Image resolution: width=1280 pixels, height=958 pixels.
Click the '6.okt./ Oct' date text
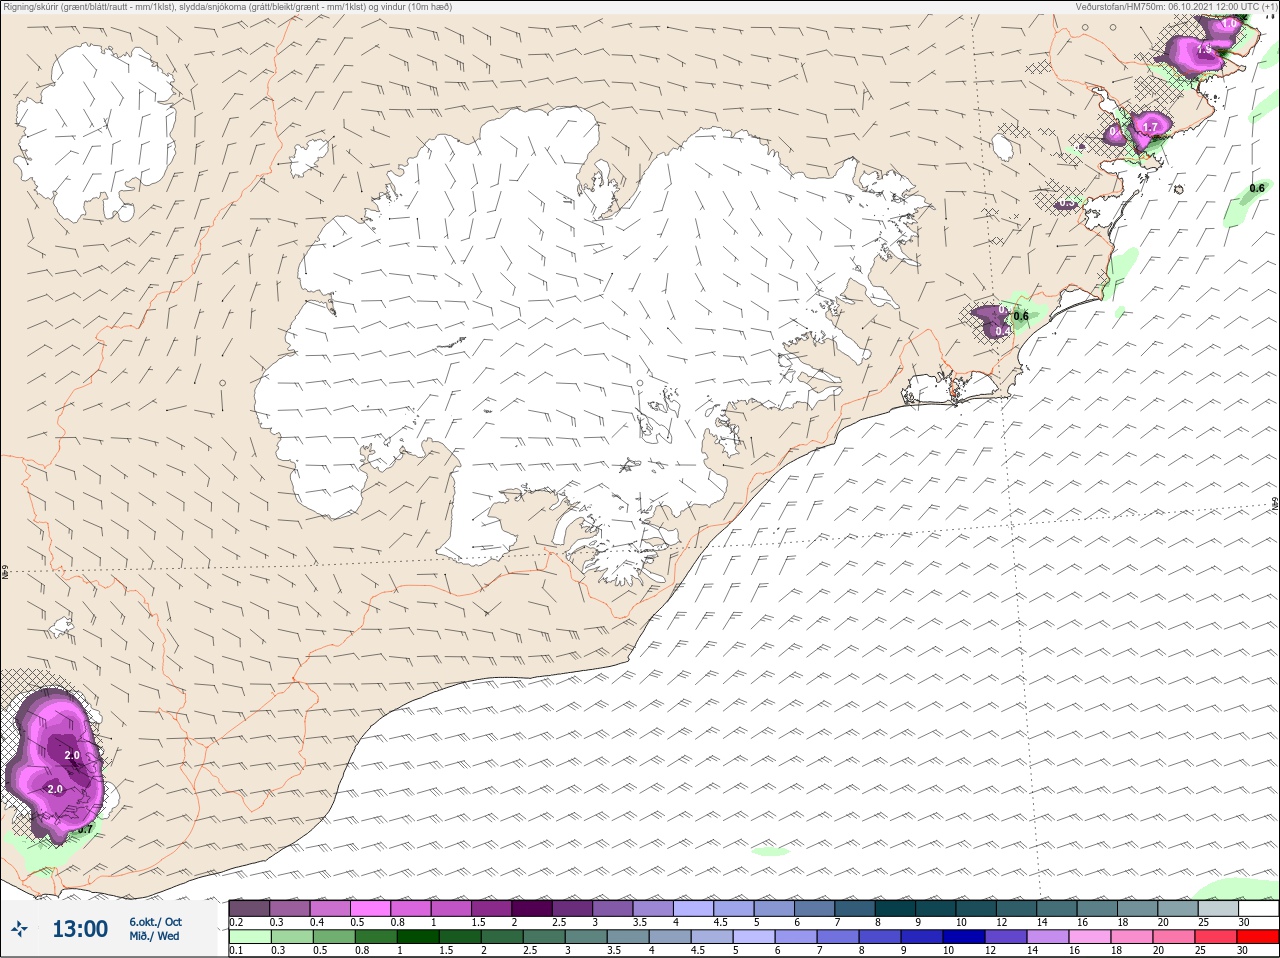[x=155, y=922]
